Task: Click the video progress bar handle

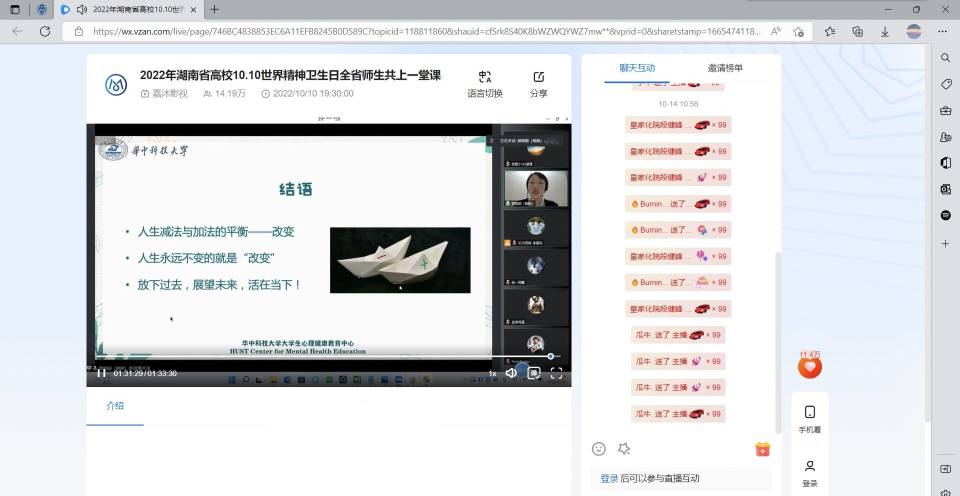Action: point(550,357)
